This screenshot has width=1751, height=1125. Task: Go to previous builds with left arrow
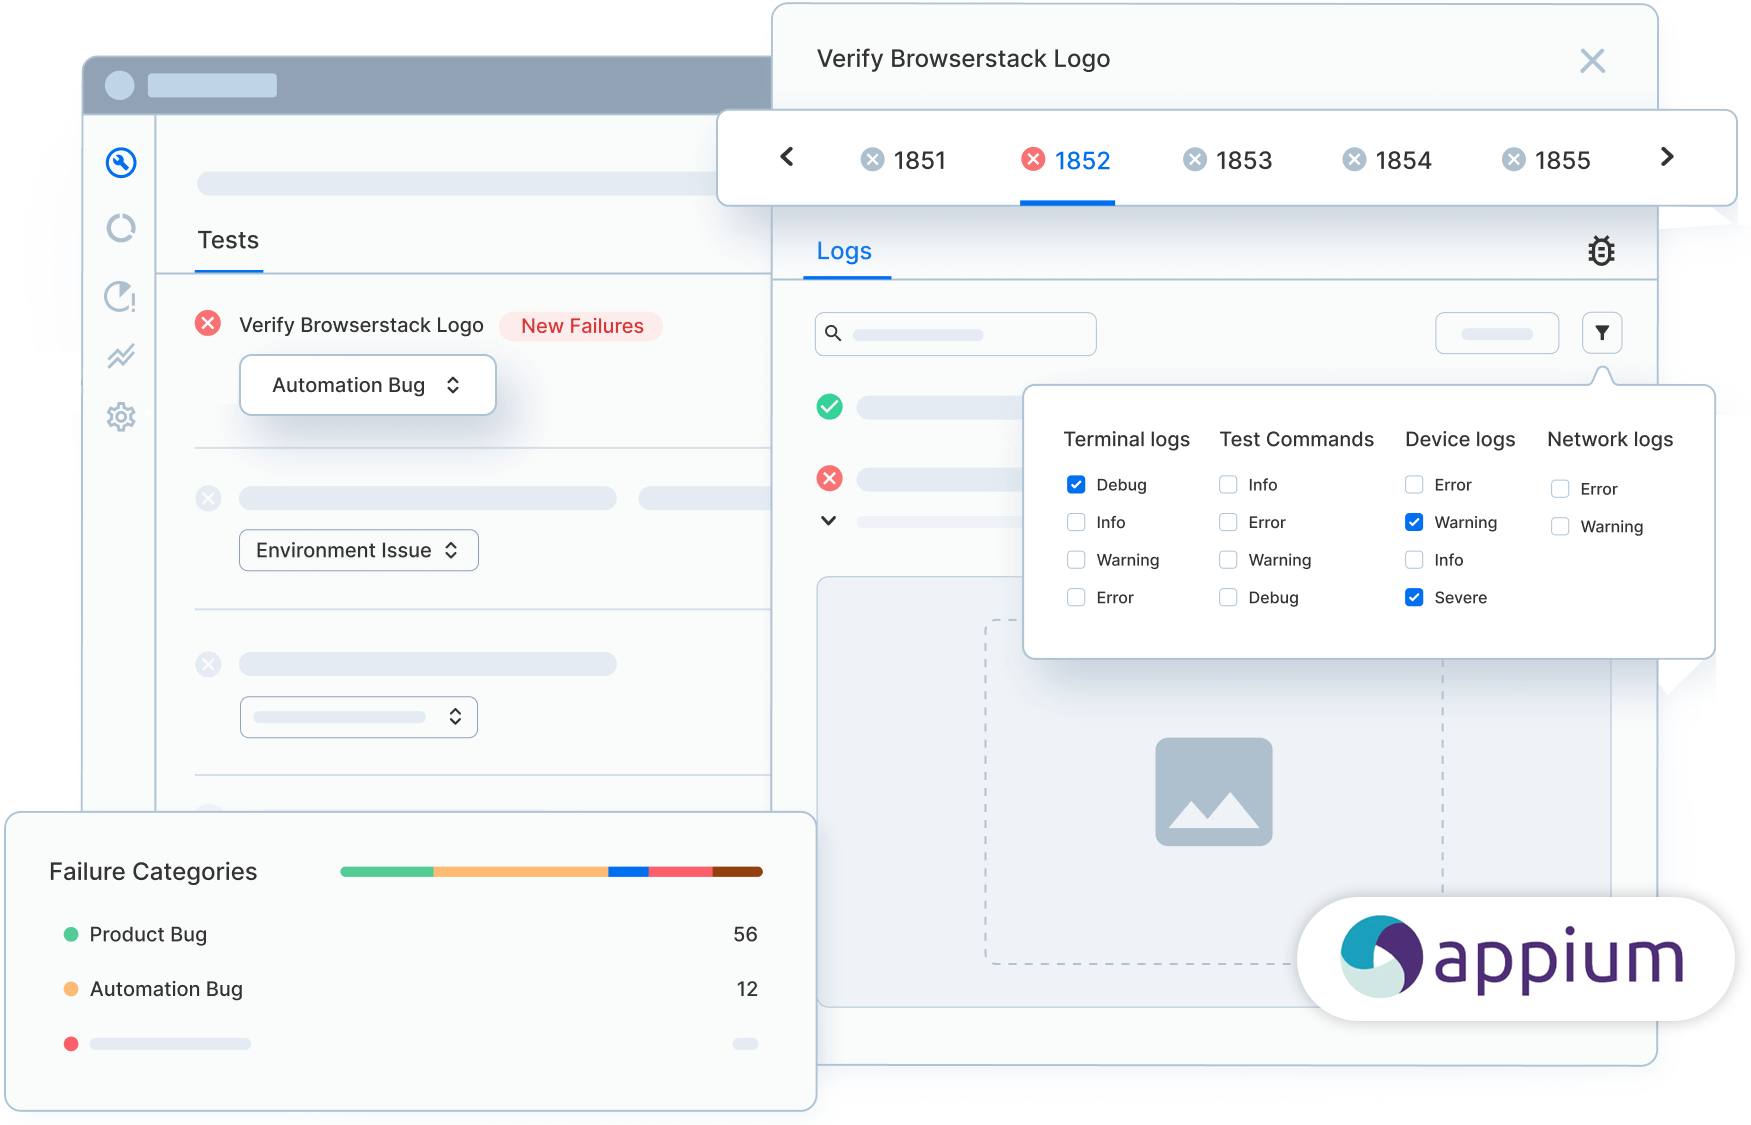[787, 157]
